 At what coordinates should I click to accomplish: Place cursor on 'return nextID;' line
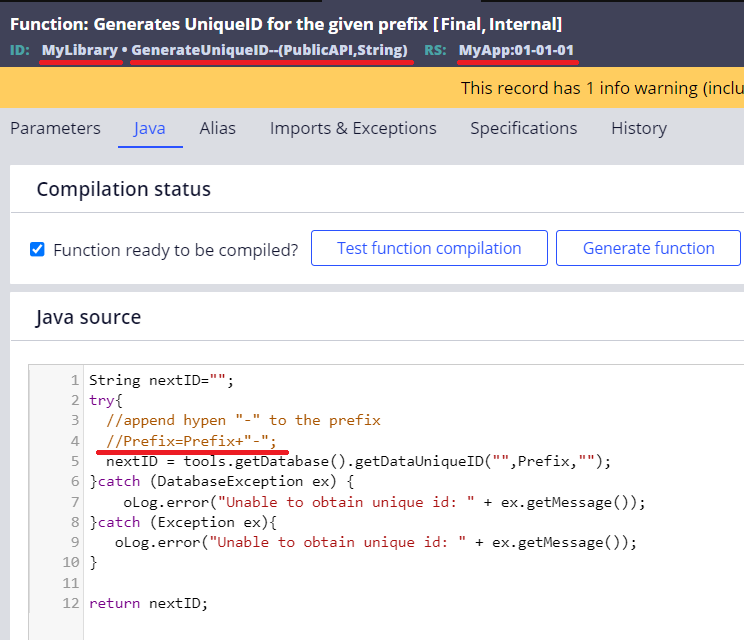tap(148, 603)
